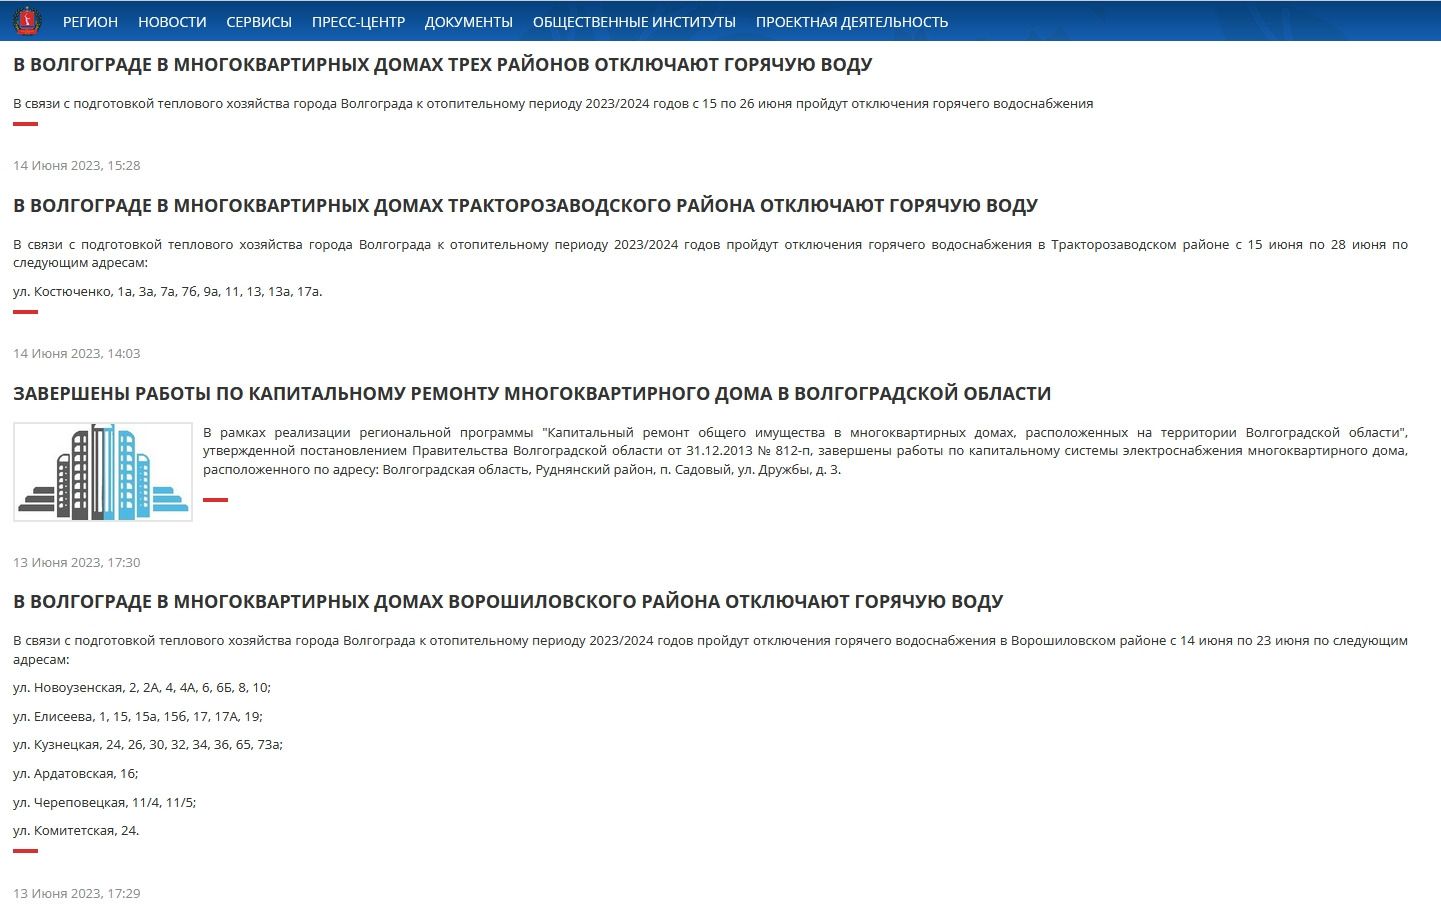Open the ДОКУМЕНТЫ menu
Viewport: 1441px width, 907px height.
coord(468,22)
